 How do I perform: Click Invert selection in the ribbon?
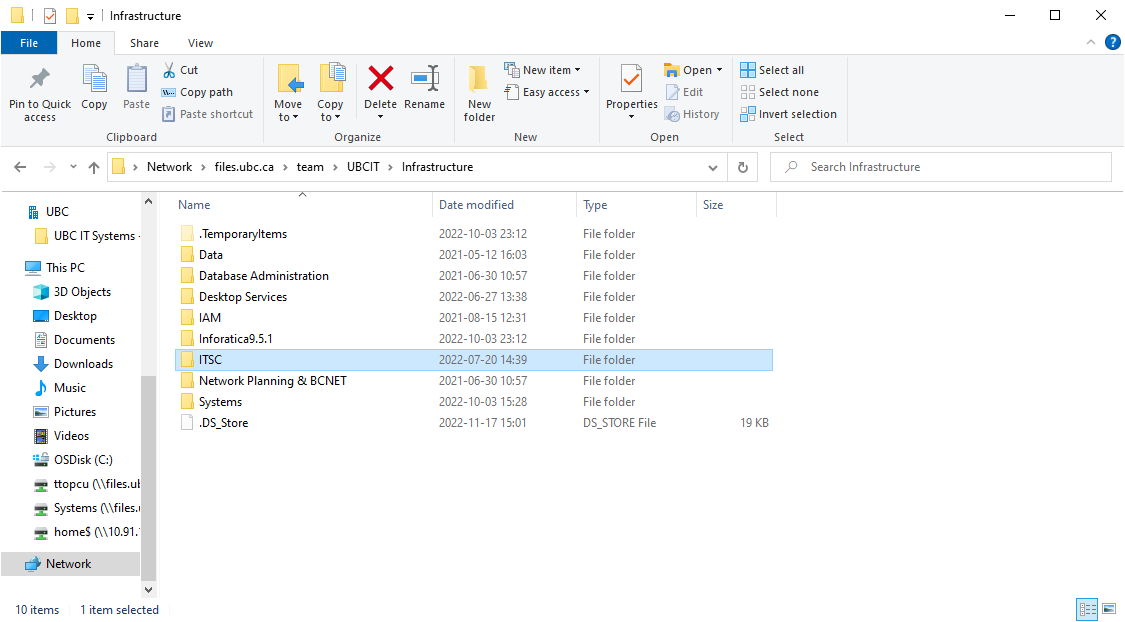[x=788, y=114]
